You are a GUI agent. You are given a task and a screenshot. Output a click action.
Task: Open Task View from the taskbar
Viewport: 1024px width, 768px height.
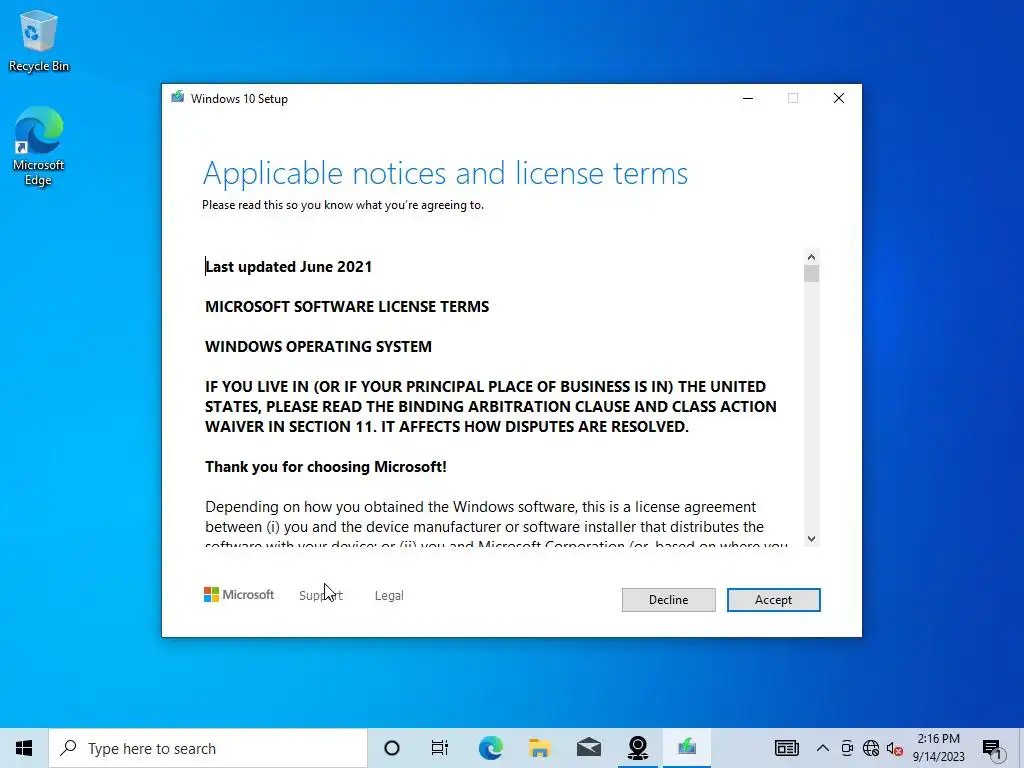tap(440, 748)
